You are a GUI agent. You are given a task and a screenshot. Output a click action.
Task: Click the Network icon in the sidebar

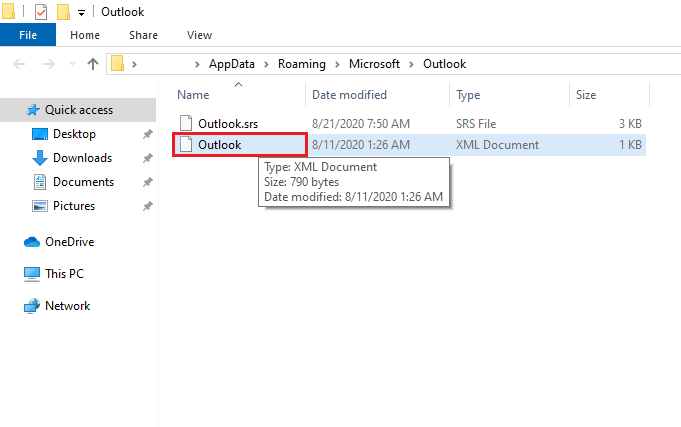click(x=32, y=306)
